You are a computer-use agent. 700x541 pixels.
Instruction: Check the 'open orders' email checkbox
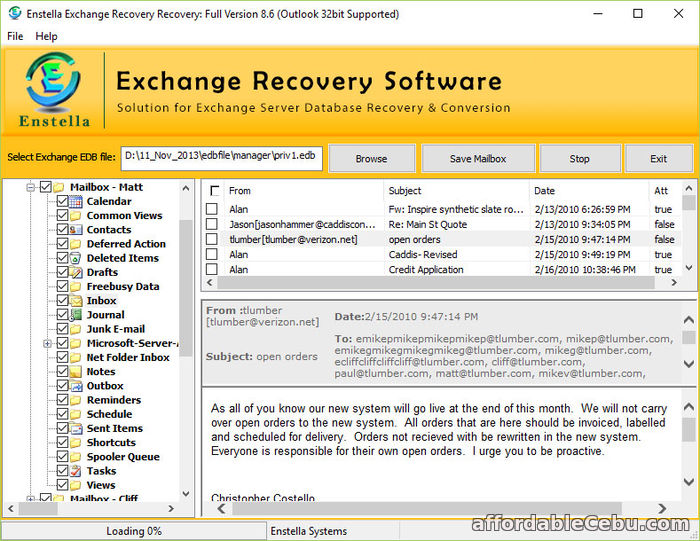[212, 239]
